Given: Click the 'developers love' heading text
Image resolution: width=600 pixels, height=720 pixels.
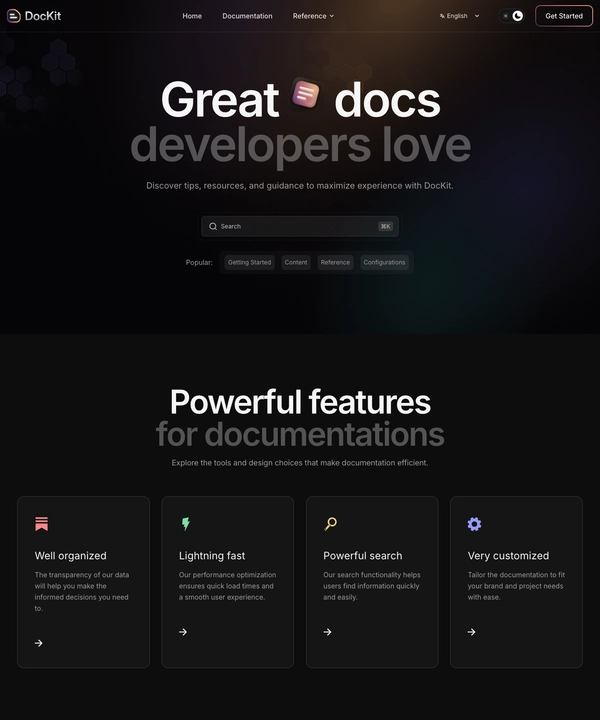Looking at the screenshot, I should pyautogui.click(x=301, y=146).
